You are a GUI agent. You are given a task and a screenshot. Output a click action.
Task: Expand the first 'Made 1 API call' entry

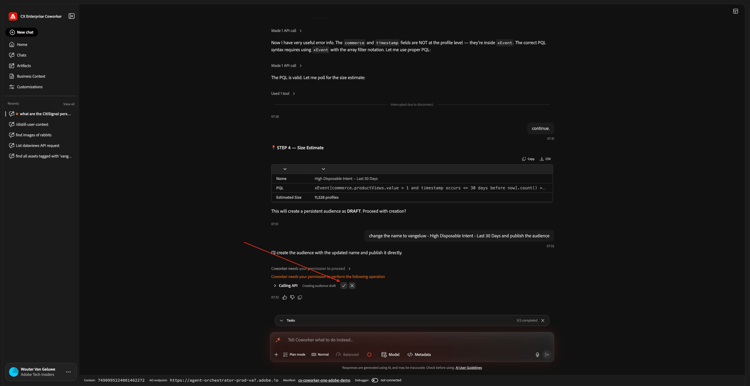click(287, 31)
